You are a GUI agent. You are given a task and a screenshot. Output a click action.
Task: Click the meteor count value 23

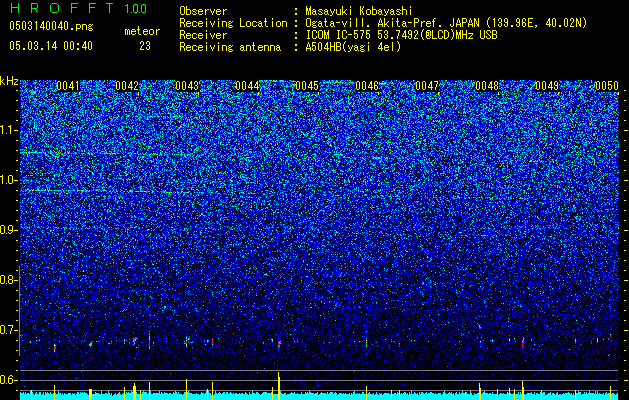pos(145,46)
